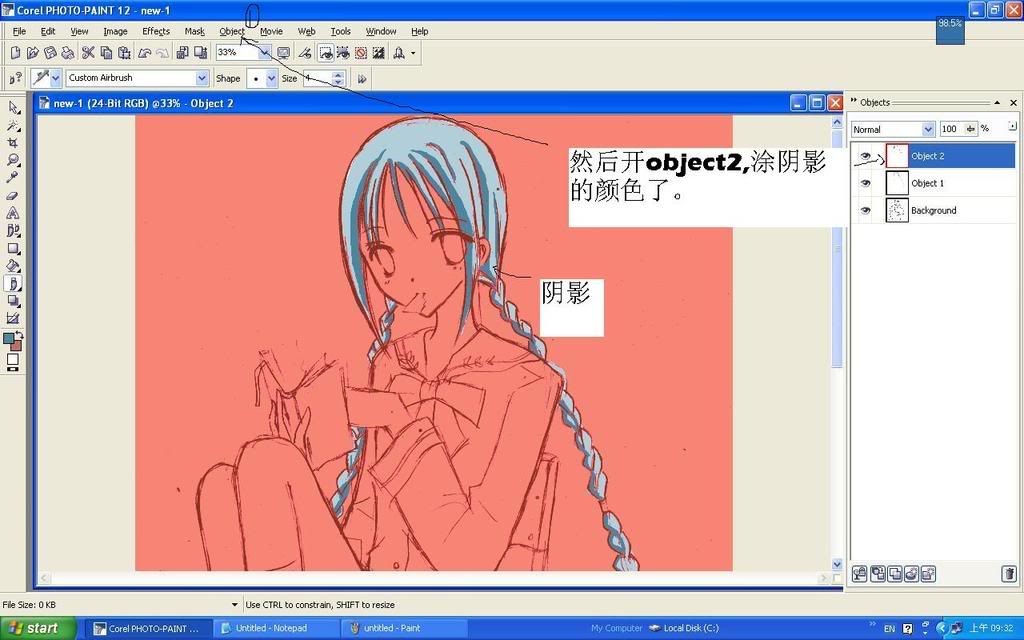This screenshot has height=640, width=1024.
Task: Hide Object 1 with its eye icon
Action: pos(865,184)
